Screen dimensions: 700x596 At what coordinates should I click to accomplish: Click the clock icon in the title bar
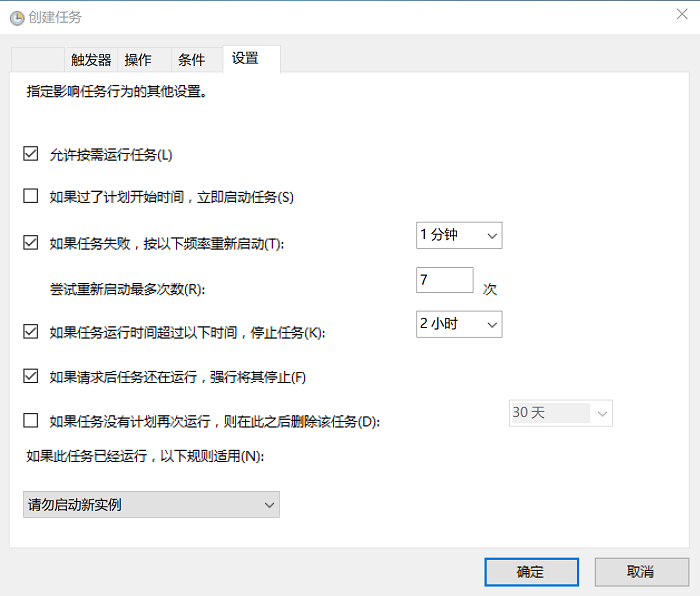[x=17, y=17]
